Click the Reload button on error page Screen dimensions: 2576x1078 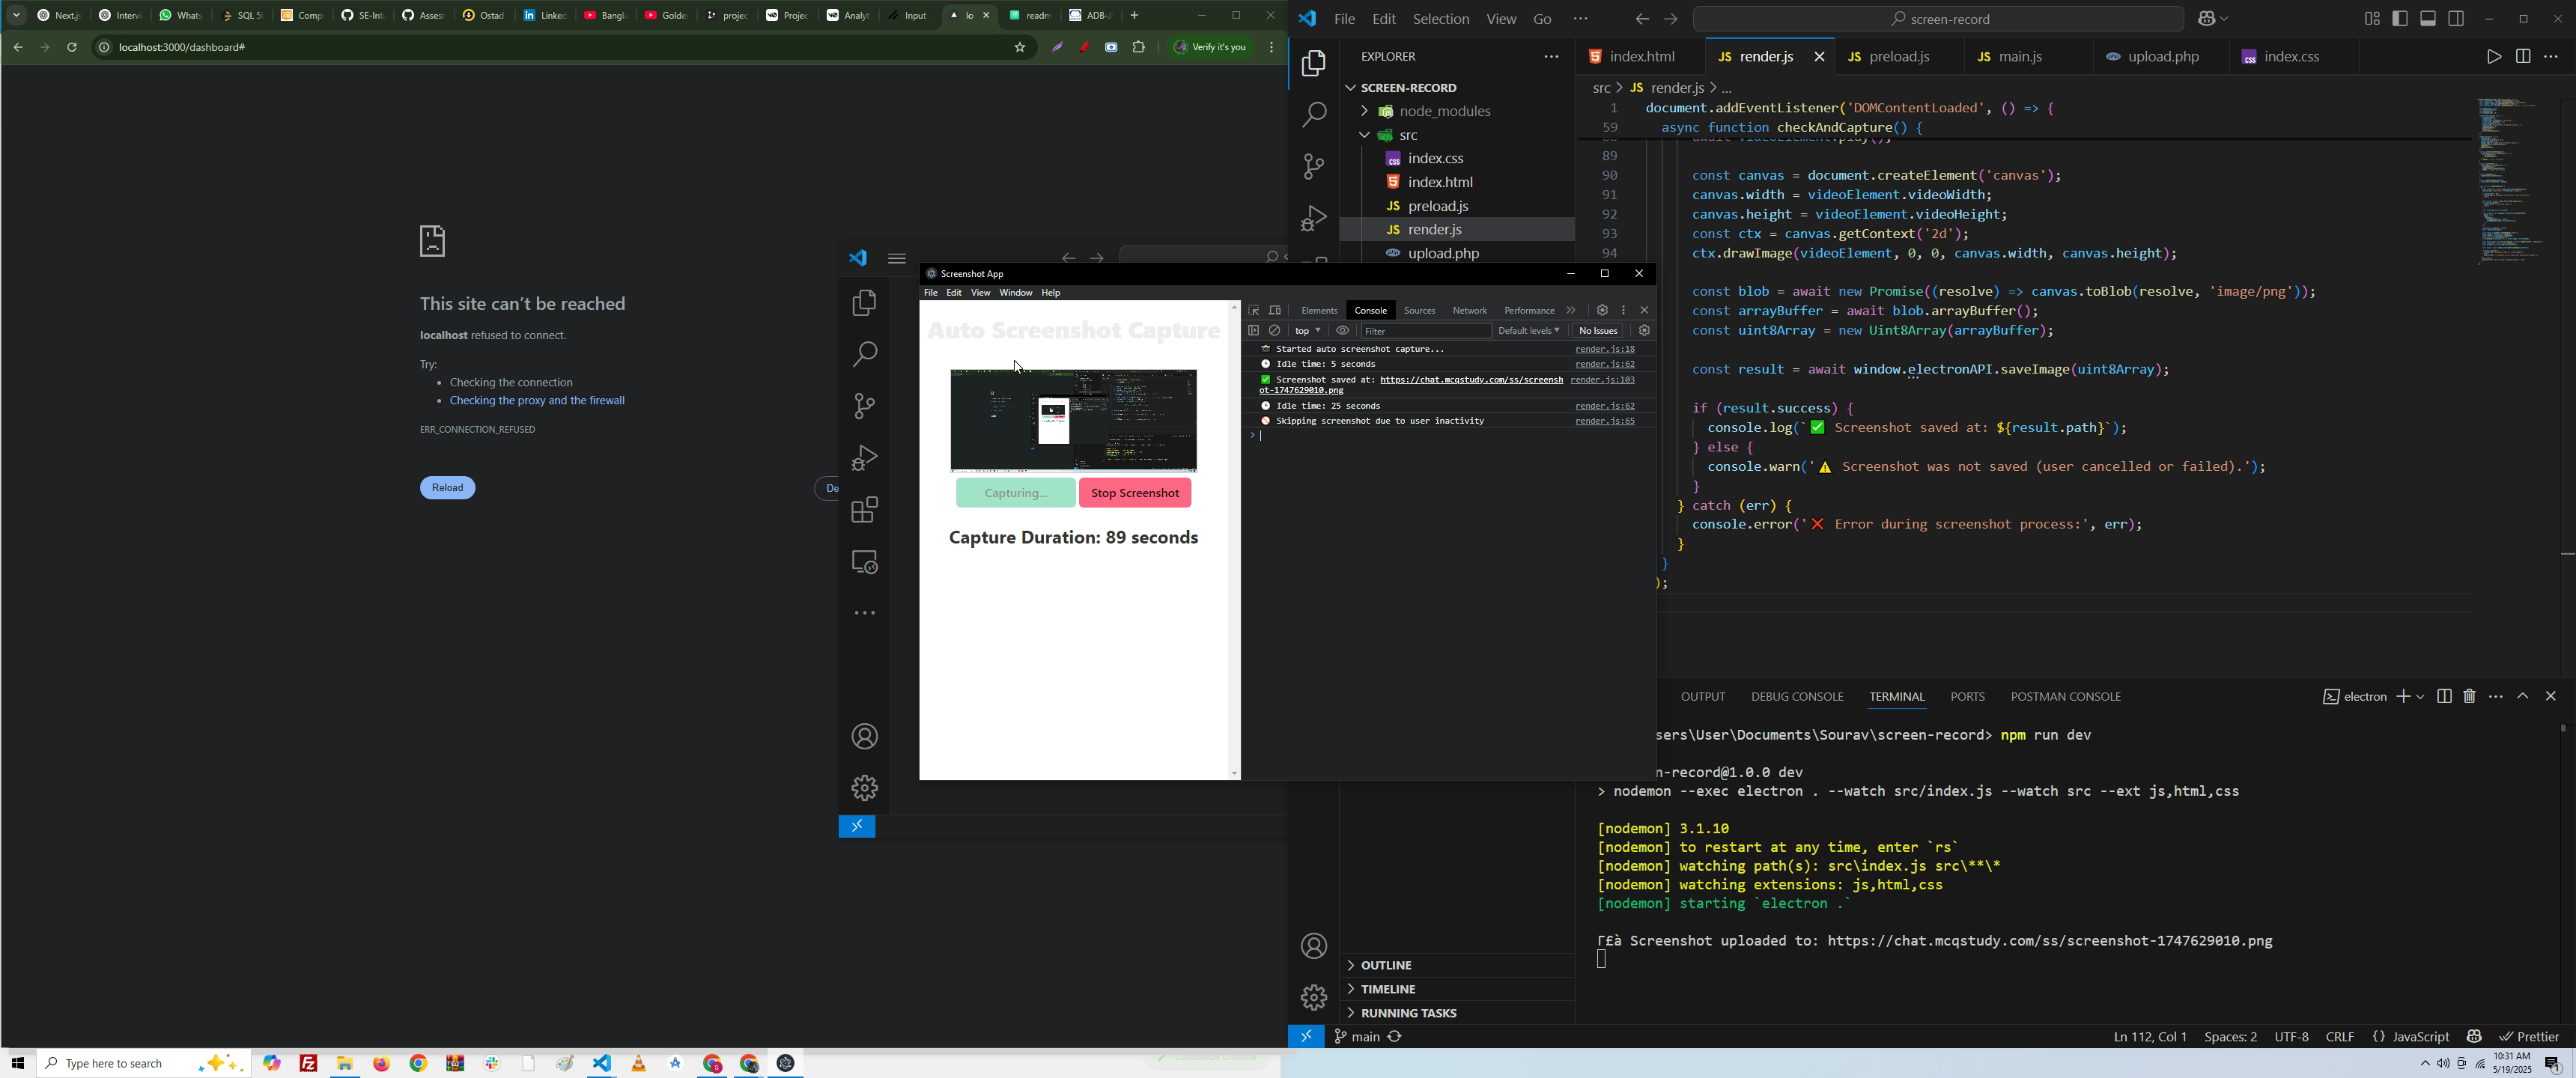pos(447,488)
